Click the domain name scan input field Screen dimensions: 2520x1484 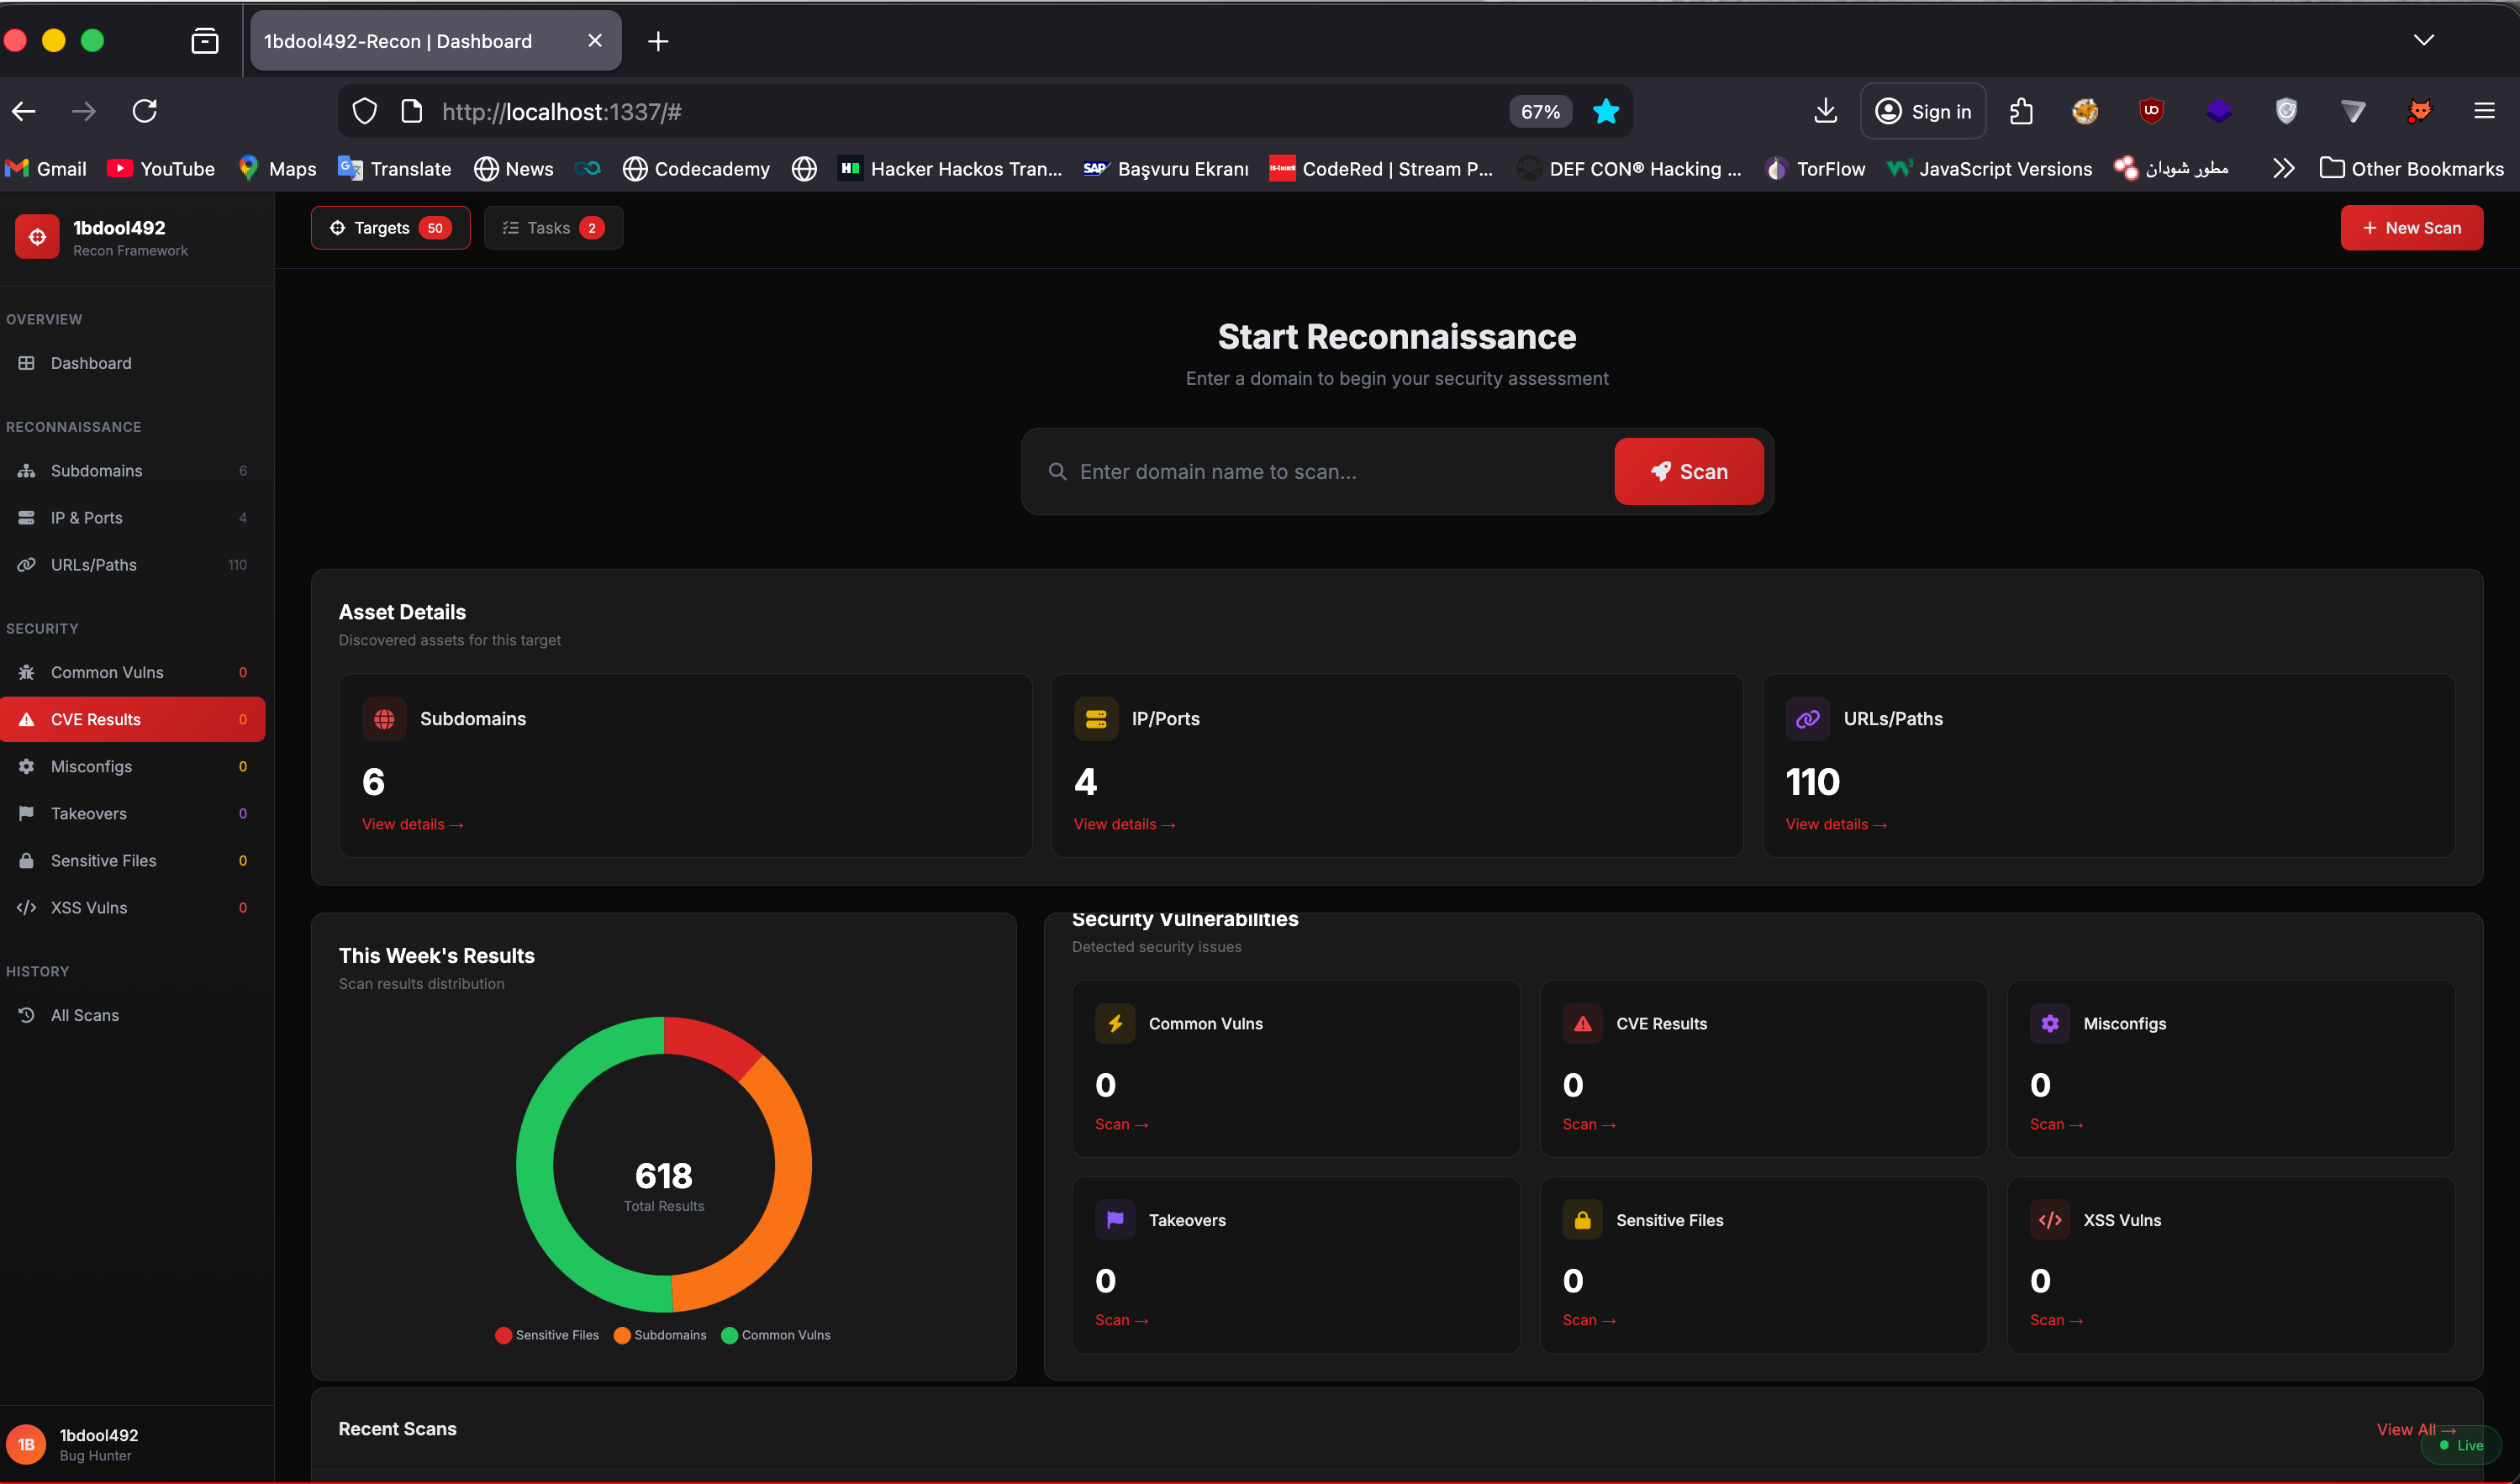(x=1300, y=471)
